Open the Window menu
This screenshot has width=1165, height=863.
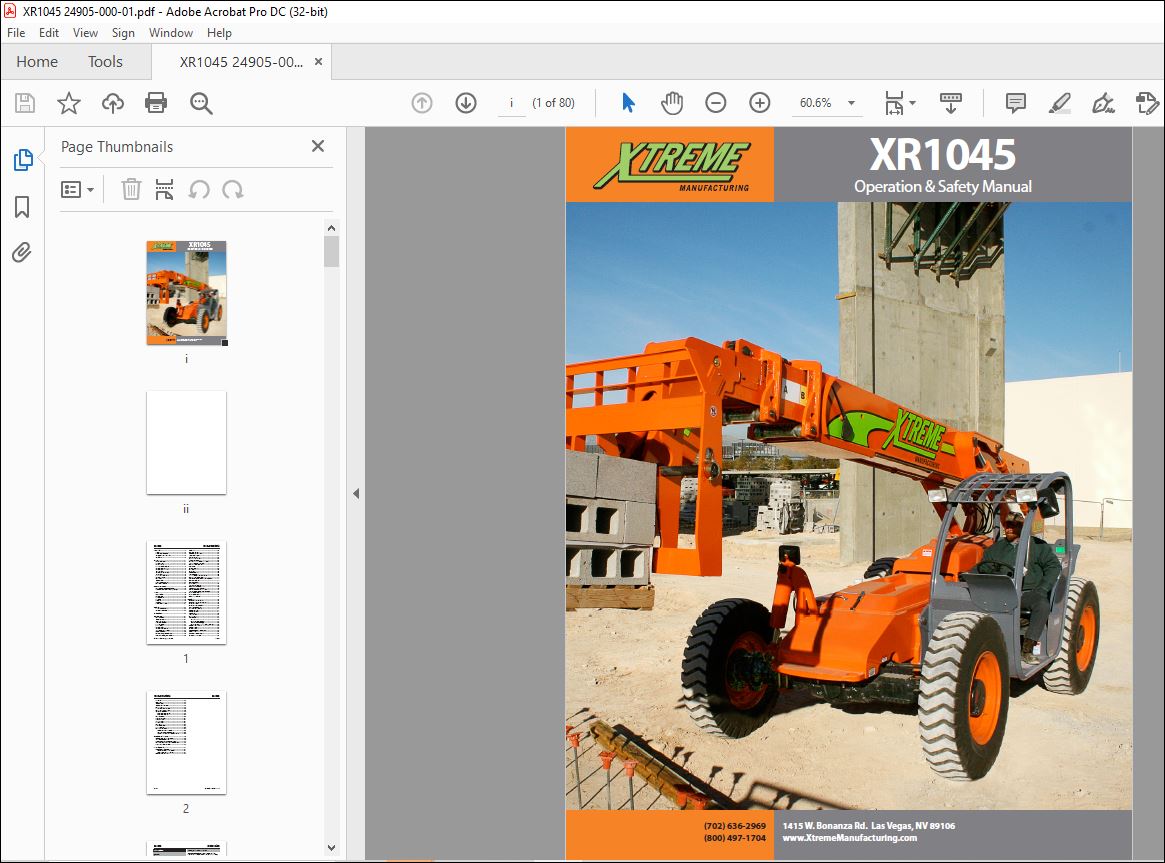[x=170, y=33]
